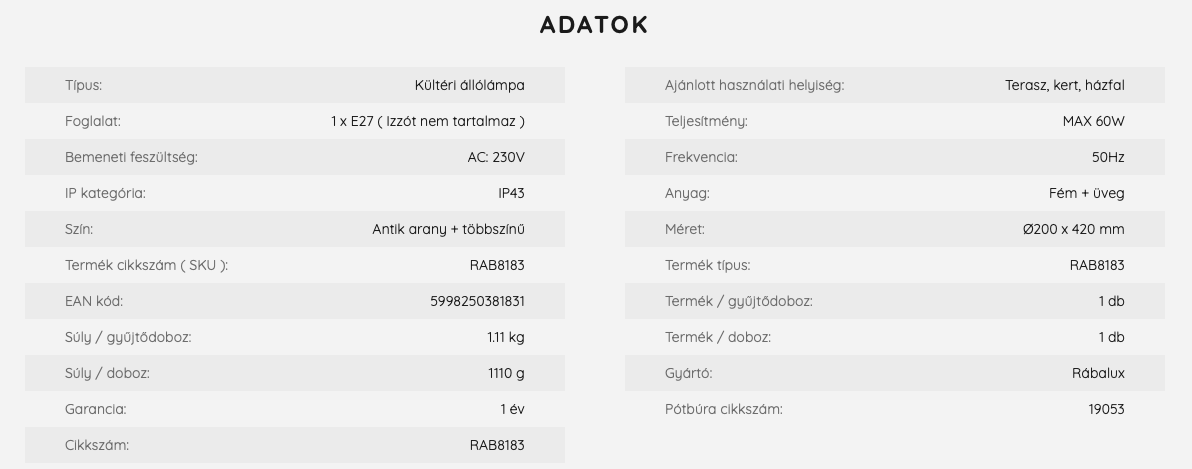
Task: Click the Foglalat value 1 x E27
Action: (x=428, y=121)
